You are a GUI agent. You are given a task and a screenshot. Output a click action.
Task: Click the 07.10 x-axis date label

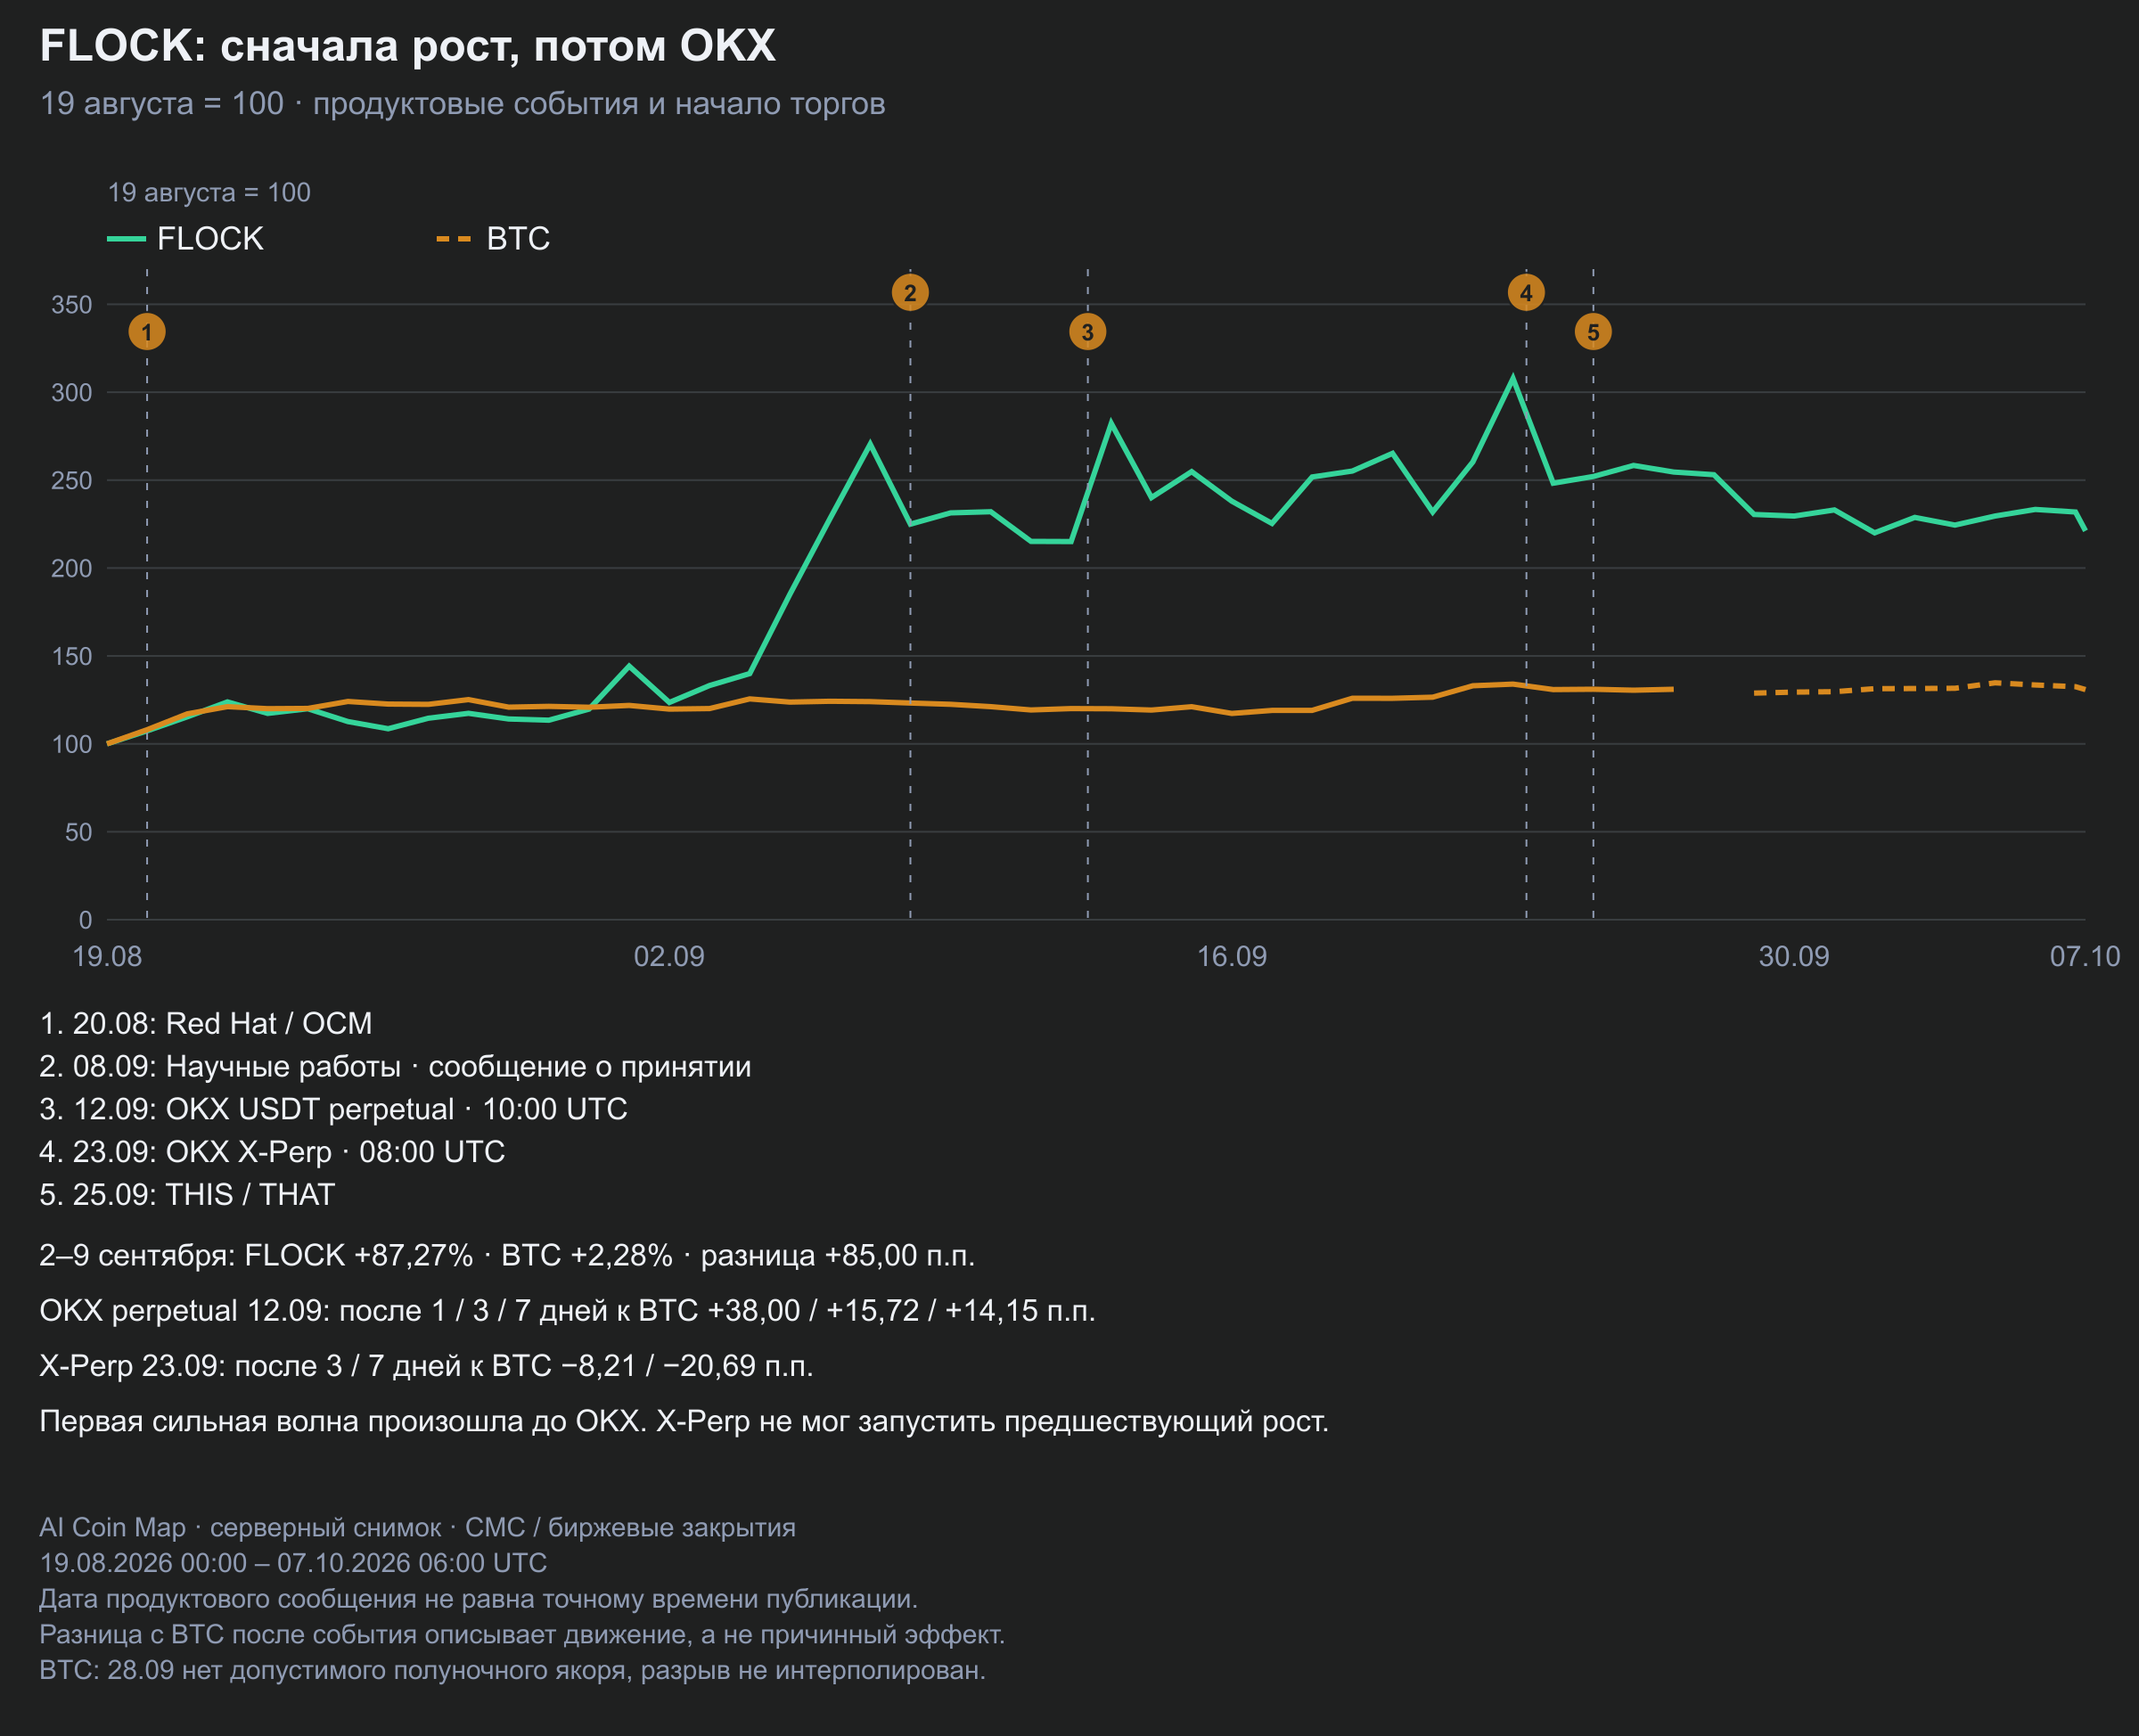2085,957
